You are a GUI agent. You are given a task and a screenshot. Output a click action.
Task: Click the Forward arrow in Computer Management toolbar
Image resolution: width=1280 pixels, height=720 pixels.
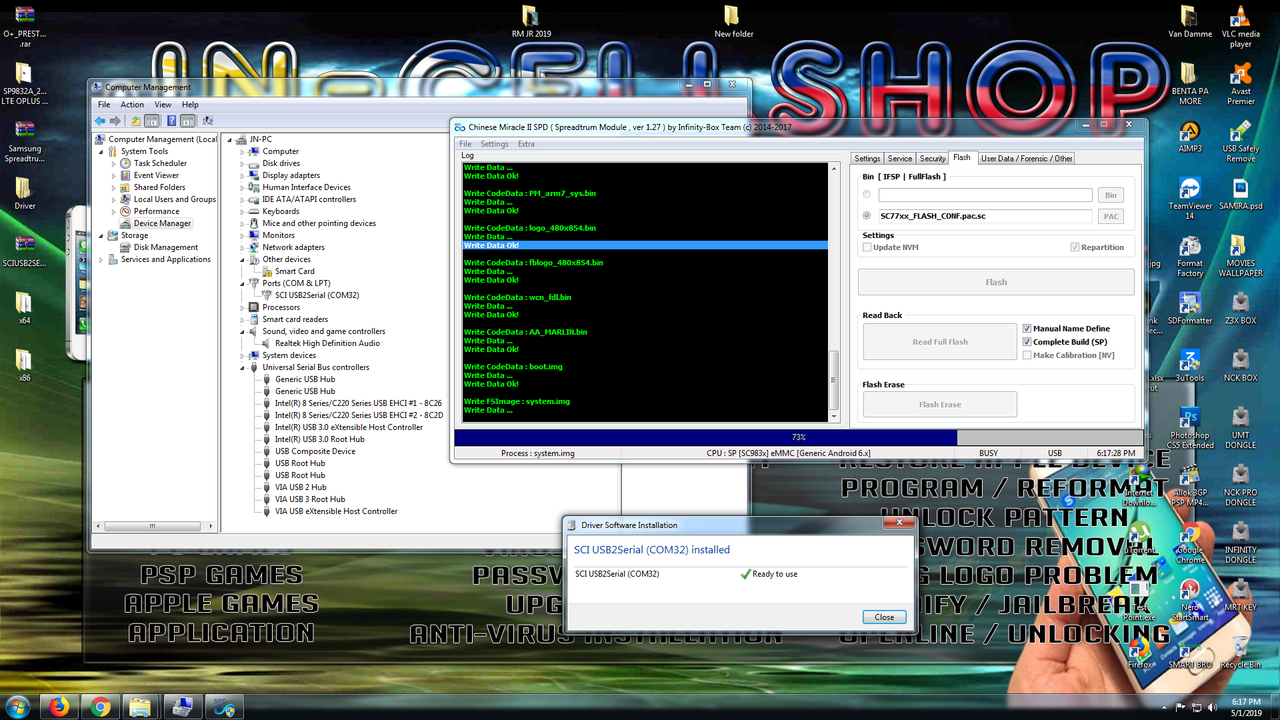(x=115, y=121)
